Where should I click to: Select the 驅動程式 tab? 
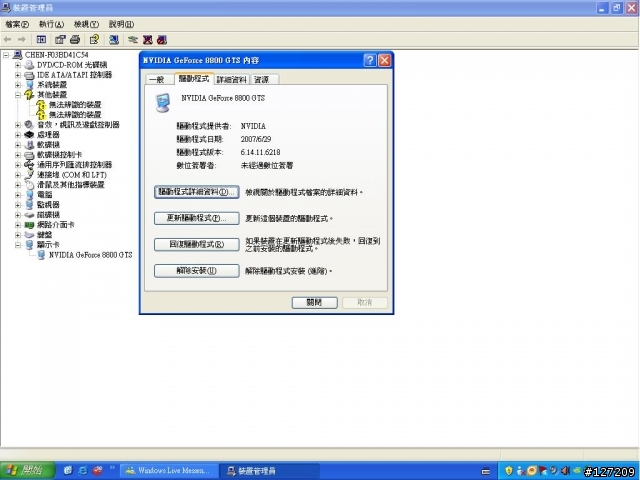click(194, 79)
